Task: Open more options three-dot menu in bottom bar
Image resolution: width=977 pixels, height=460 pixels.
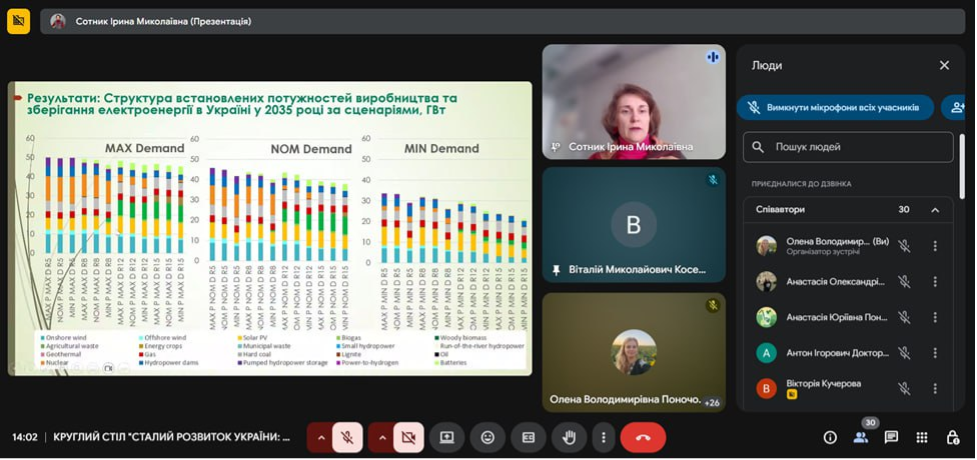Action: 602,437
